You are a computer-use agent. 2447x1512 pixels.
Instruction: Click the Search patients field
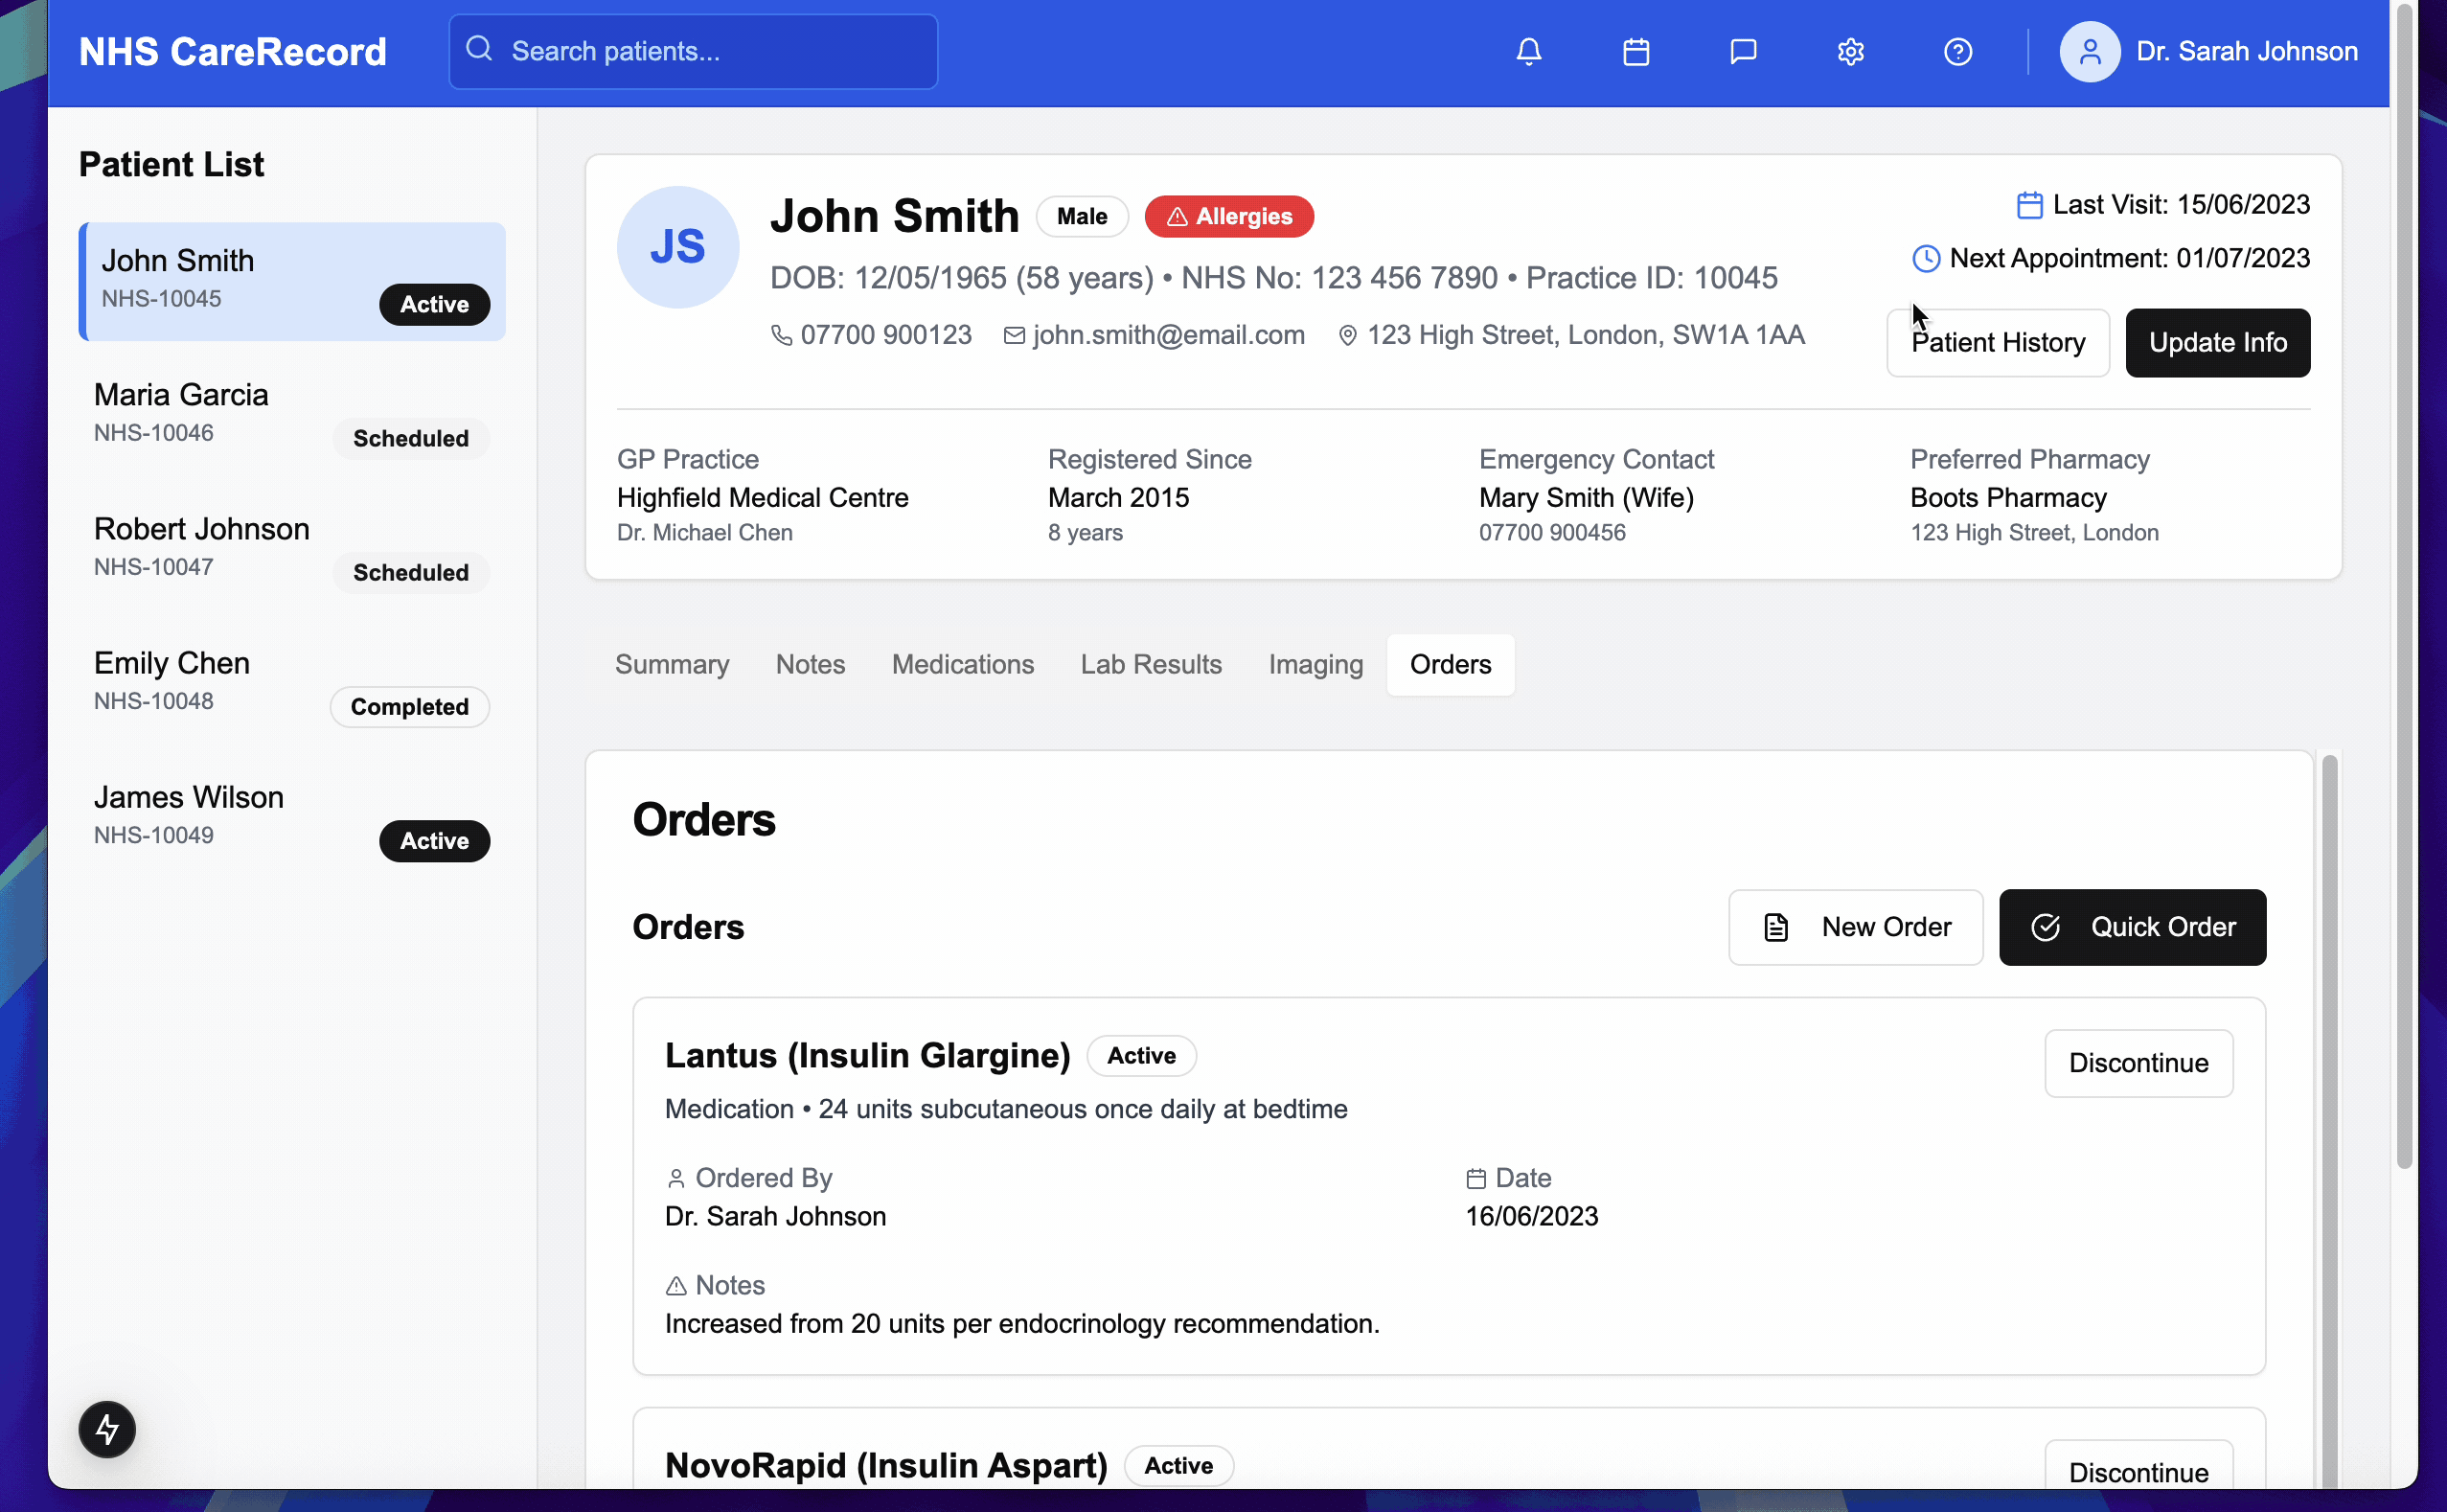click(693, 51)
